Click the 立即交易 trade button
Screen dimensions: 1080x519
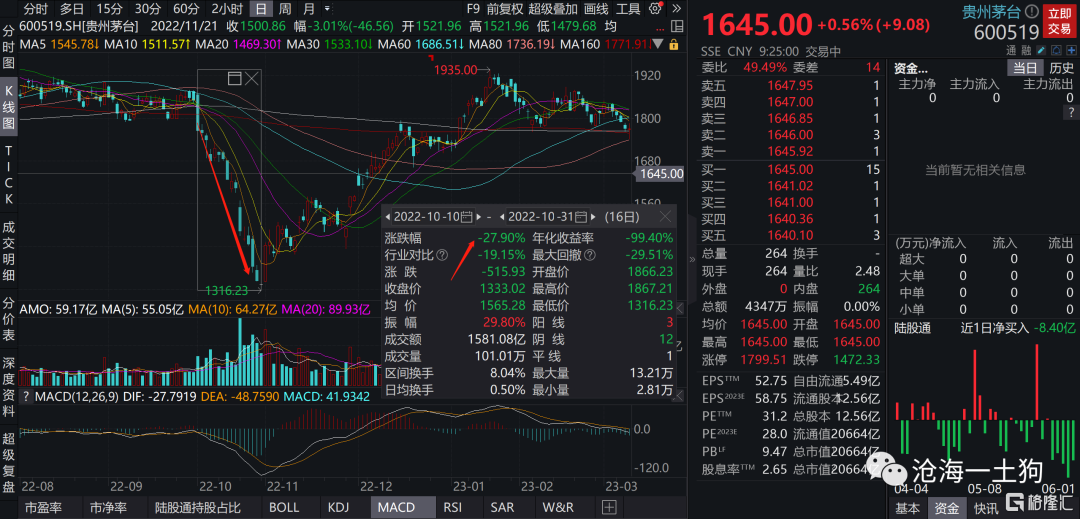click(x=1059, y=21)
